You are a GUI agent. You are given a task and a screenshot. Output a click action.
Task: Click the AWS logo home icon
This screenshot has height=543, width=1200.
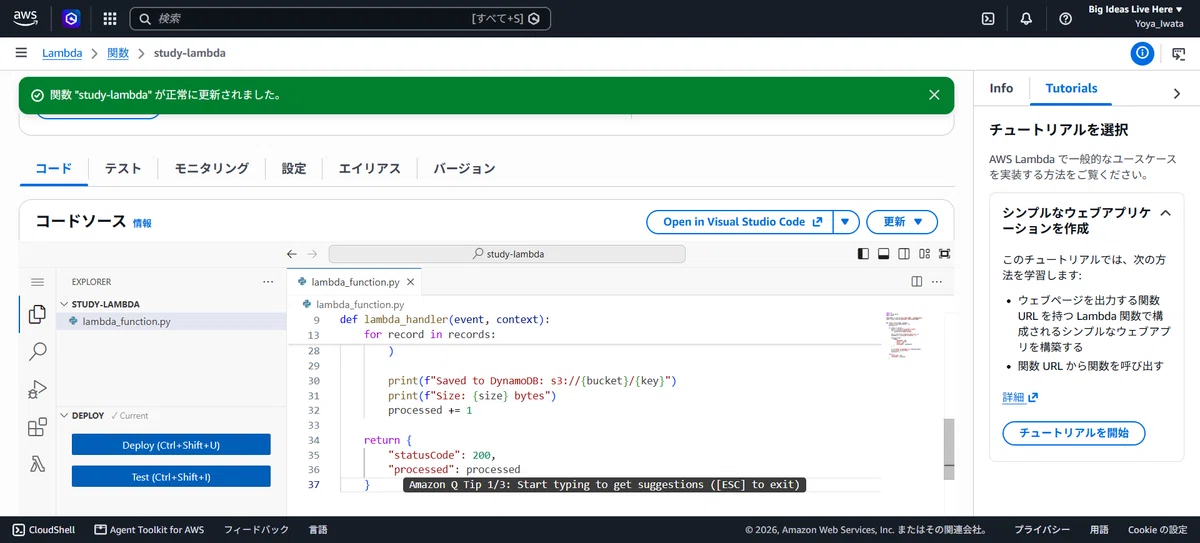pos(25,18)
